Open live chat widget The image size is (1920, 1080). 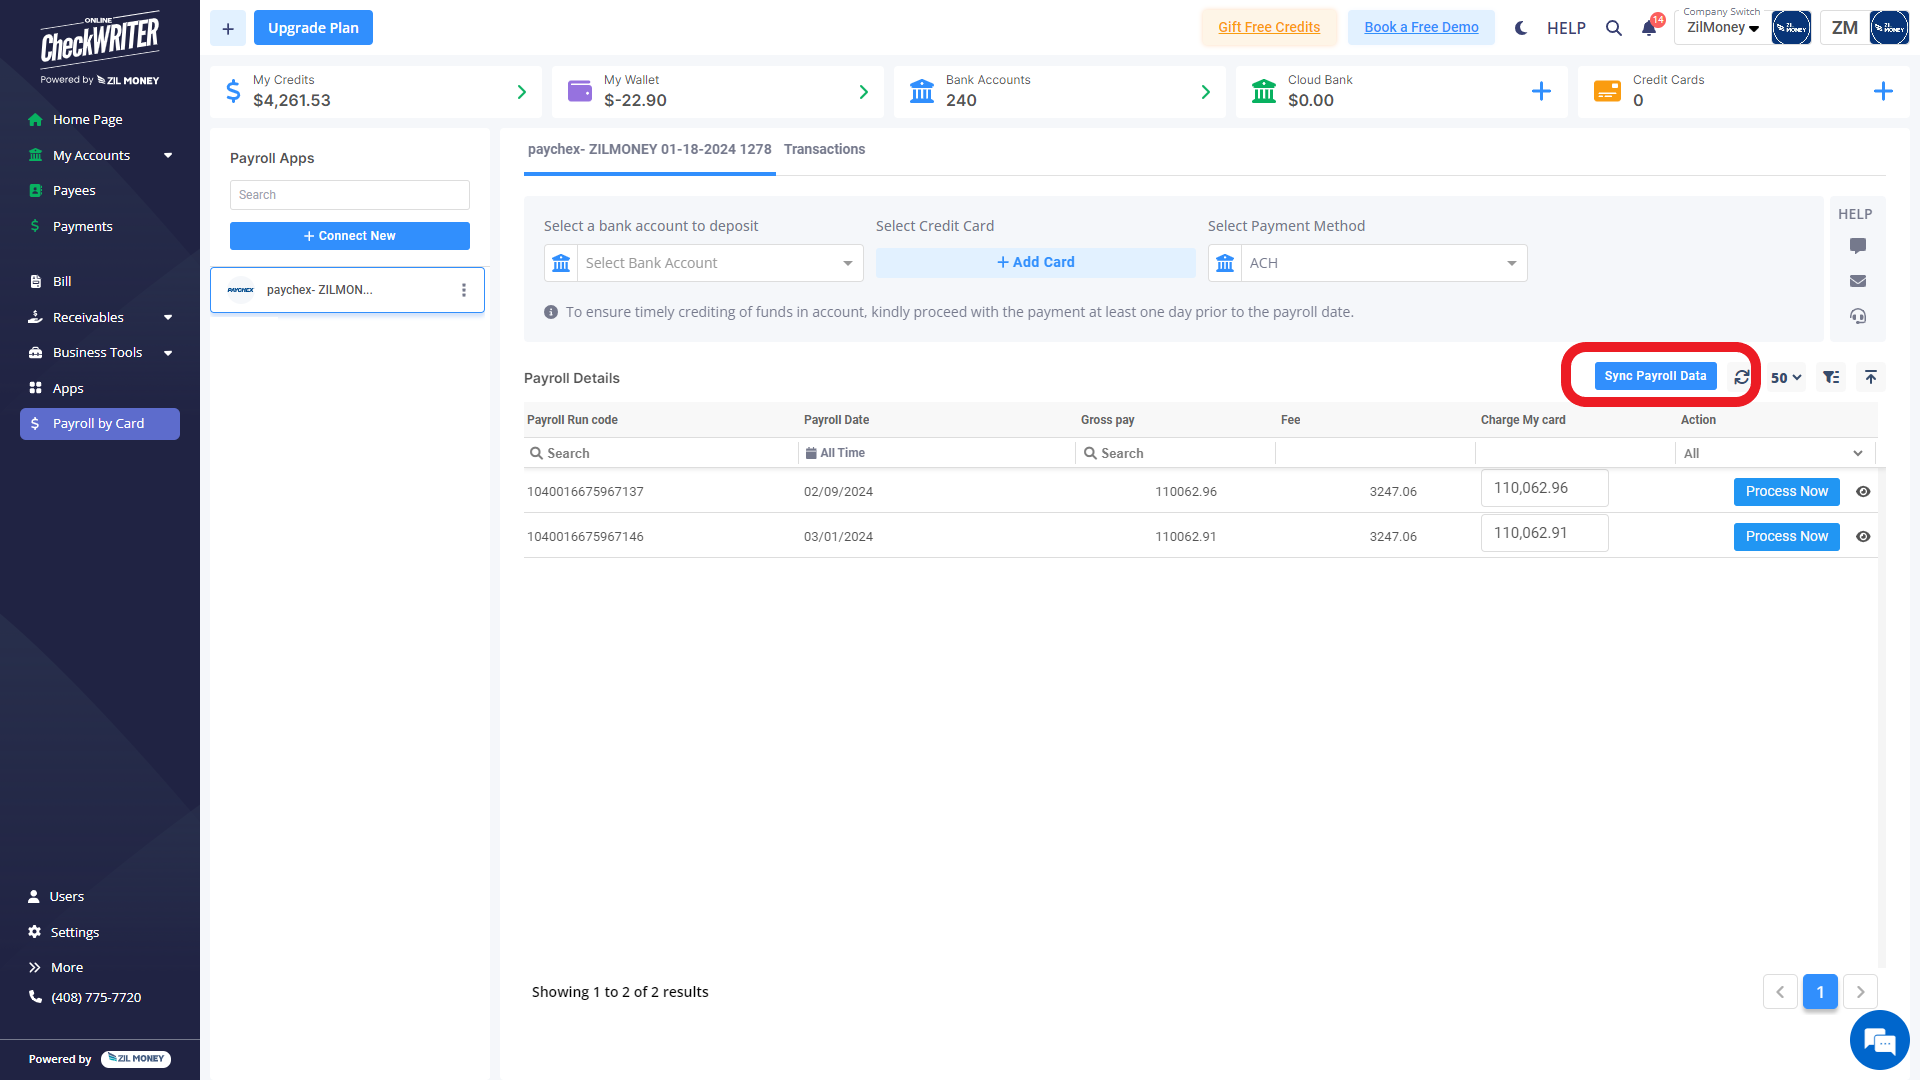pyautogui.click(x=1880, y=1040)
